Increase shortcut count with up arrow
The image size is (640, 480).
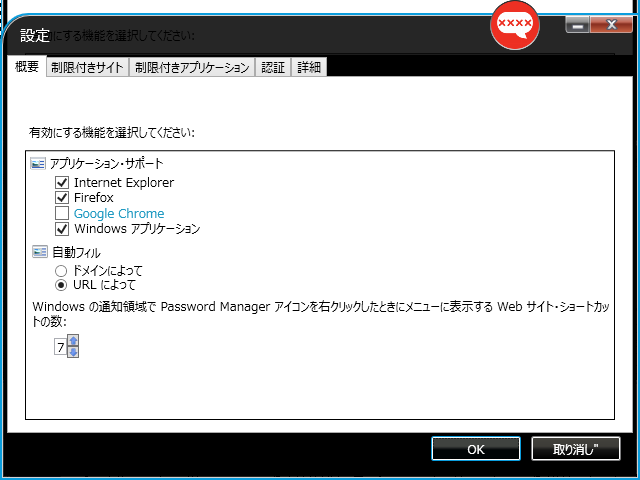(x=73, y=340)
